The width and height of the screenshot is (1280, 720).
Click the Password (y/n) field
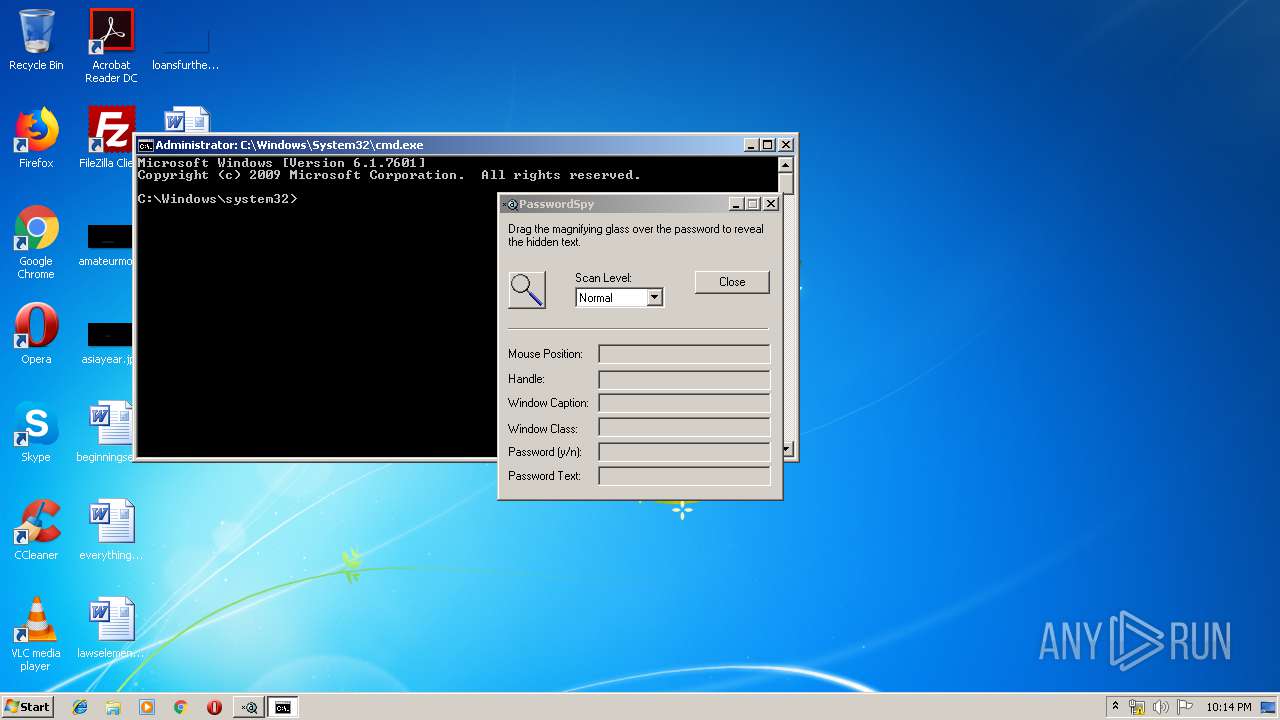tap(684, 452)
